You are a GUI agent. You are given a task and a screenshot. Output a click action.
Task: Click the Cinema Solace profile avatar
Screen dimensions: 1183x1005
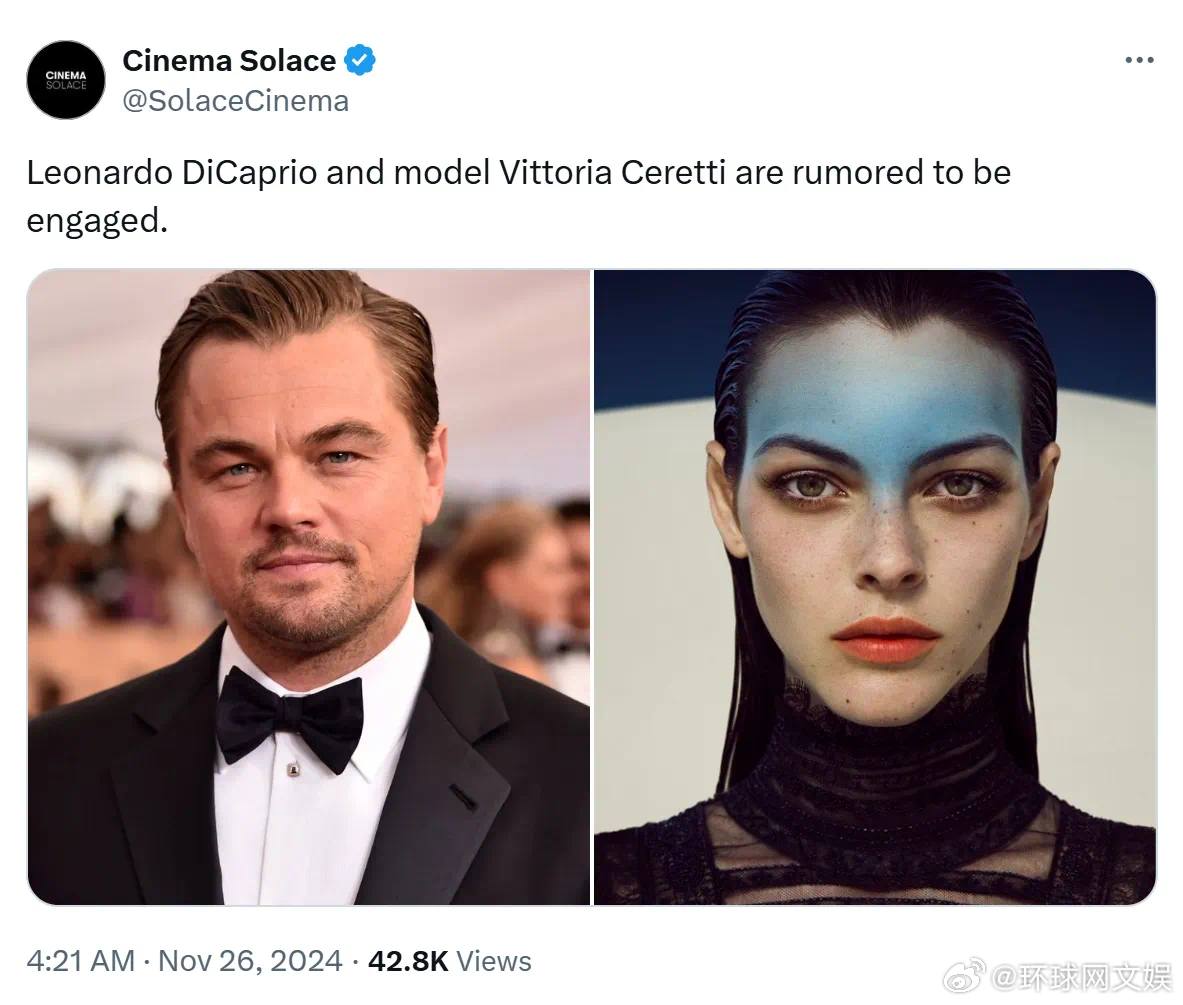tap(66, 80)
